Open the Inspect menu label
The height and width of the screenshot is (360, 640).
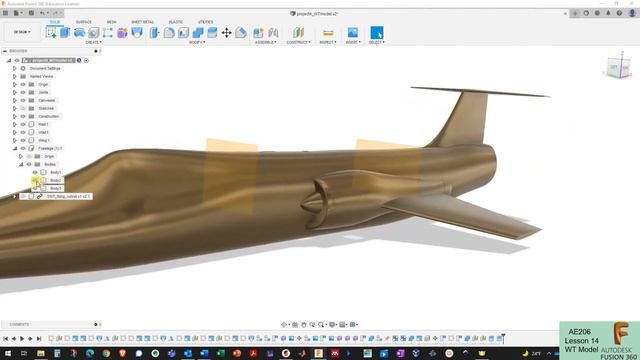click(328, 42)
